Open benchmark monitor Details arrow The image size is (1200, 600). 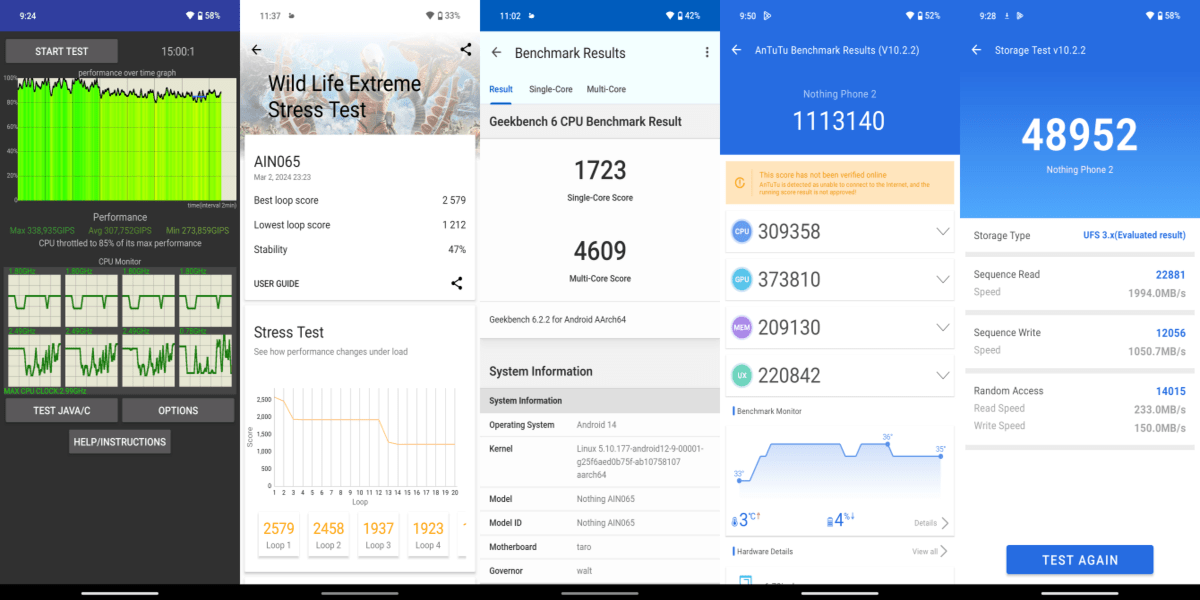tap(943, 523)
